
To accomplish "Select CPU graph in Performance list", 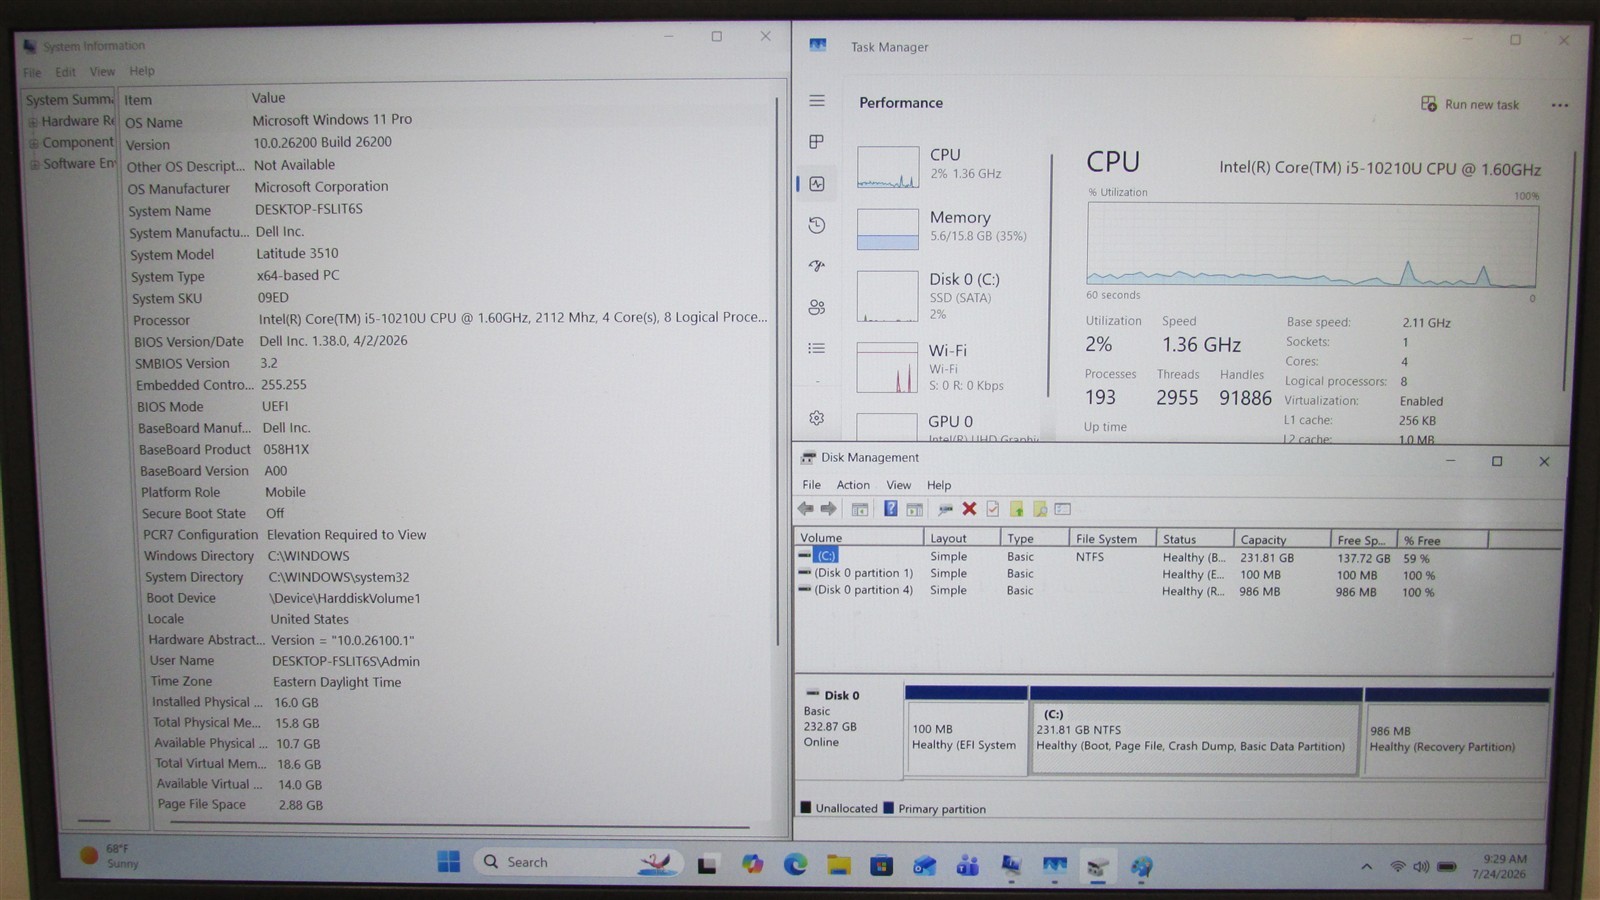I will pos(888,167).
